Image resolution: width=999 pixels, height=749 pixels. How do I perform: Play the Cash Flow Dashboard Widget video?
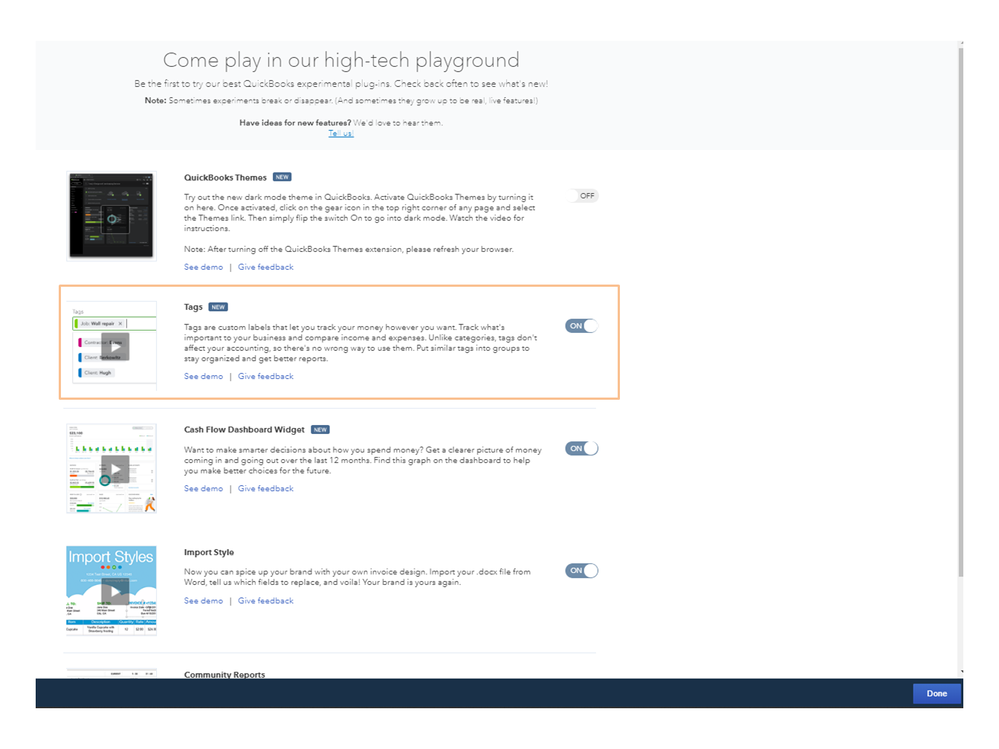click(115, 469)
